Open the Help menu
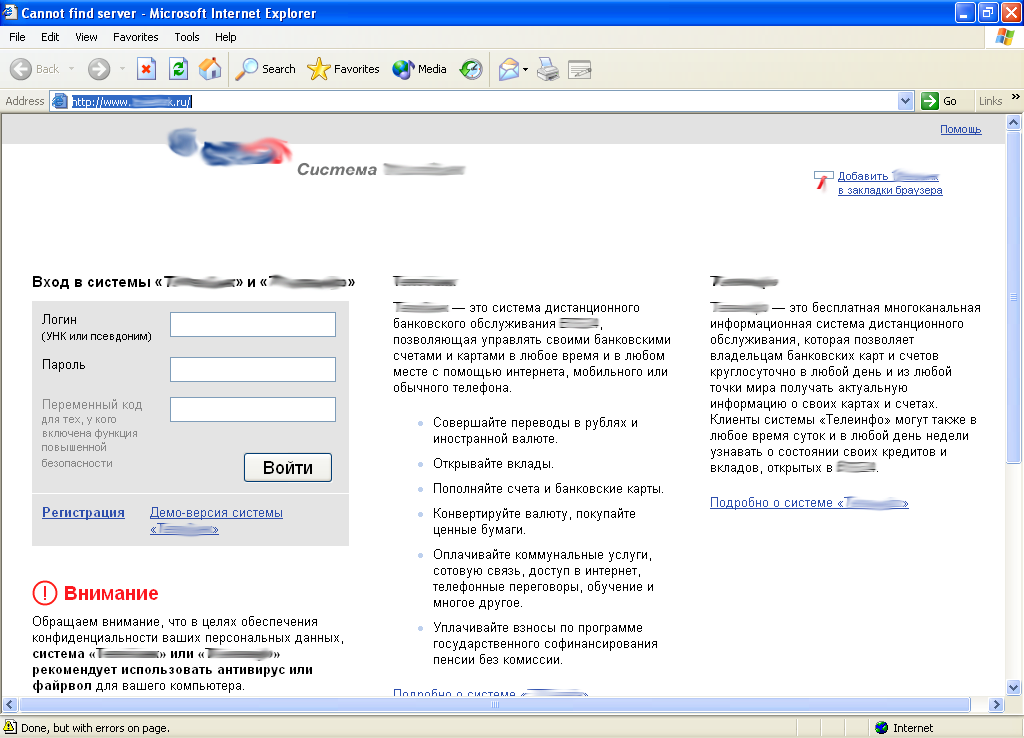 tap(225, 37)
